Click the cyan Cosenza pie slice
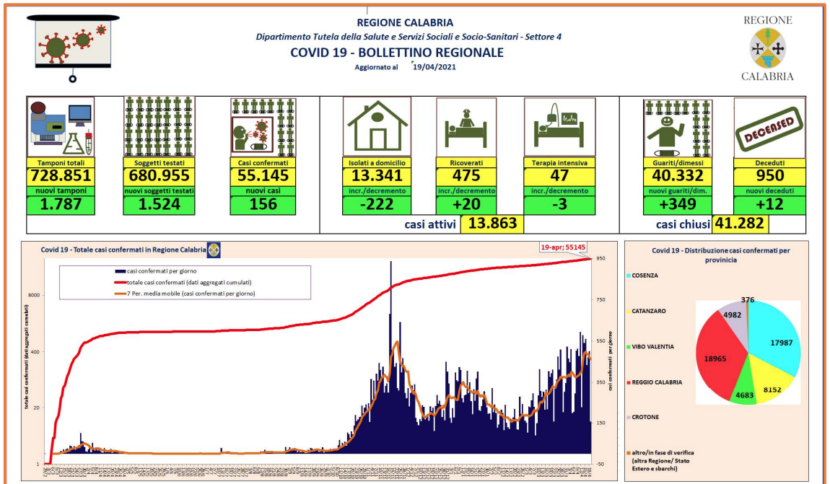This screenshot has height=484, width=830. click(770, 337)
